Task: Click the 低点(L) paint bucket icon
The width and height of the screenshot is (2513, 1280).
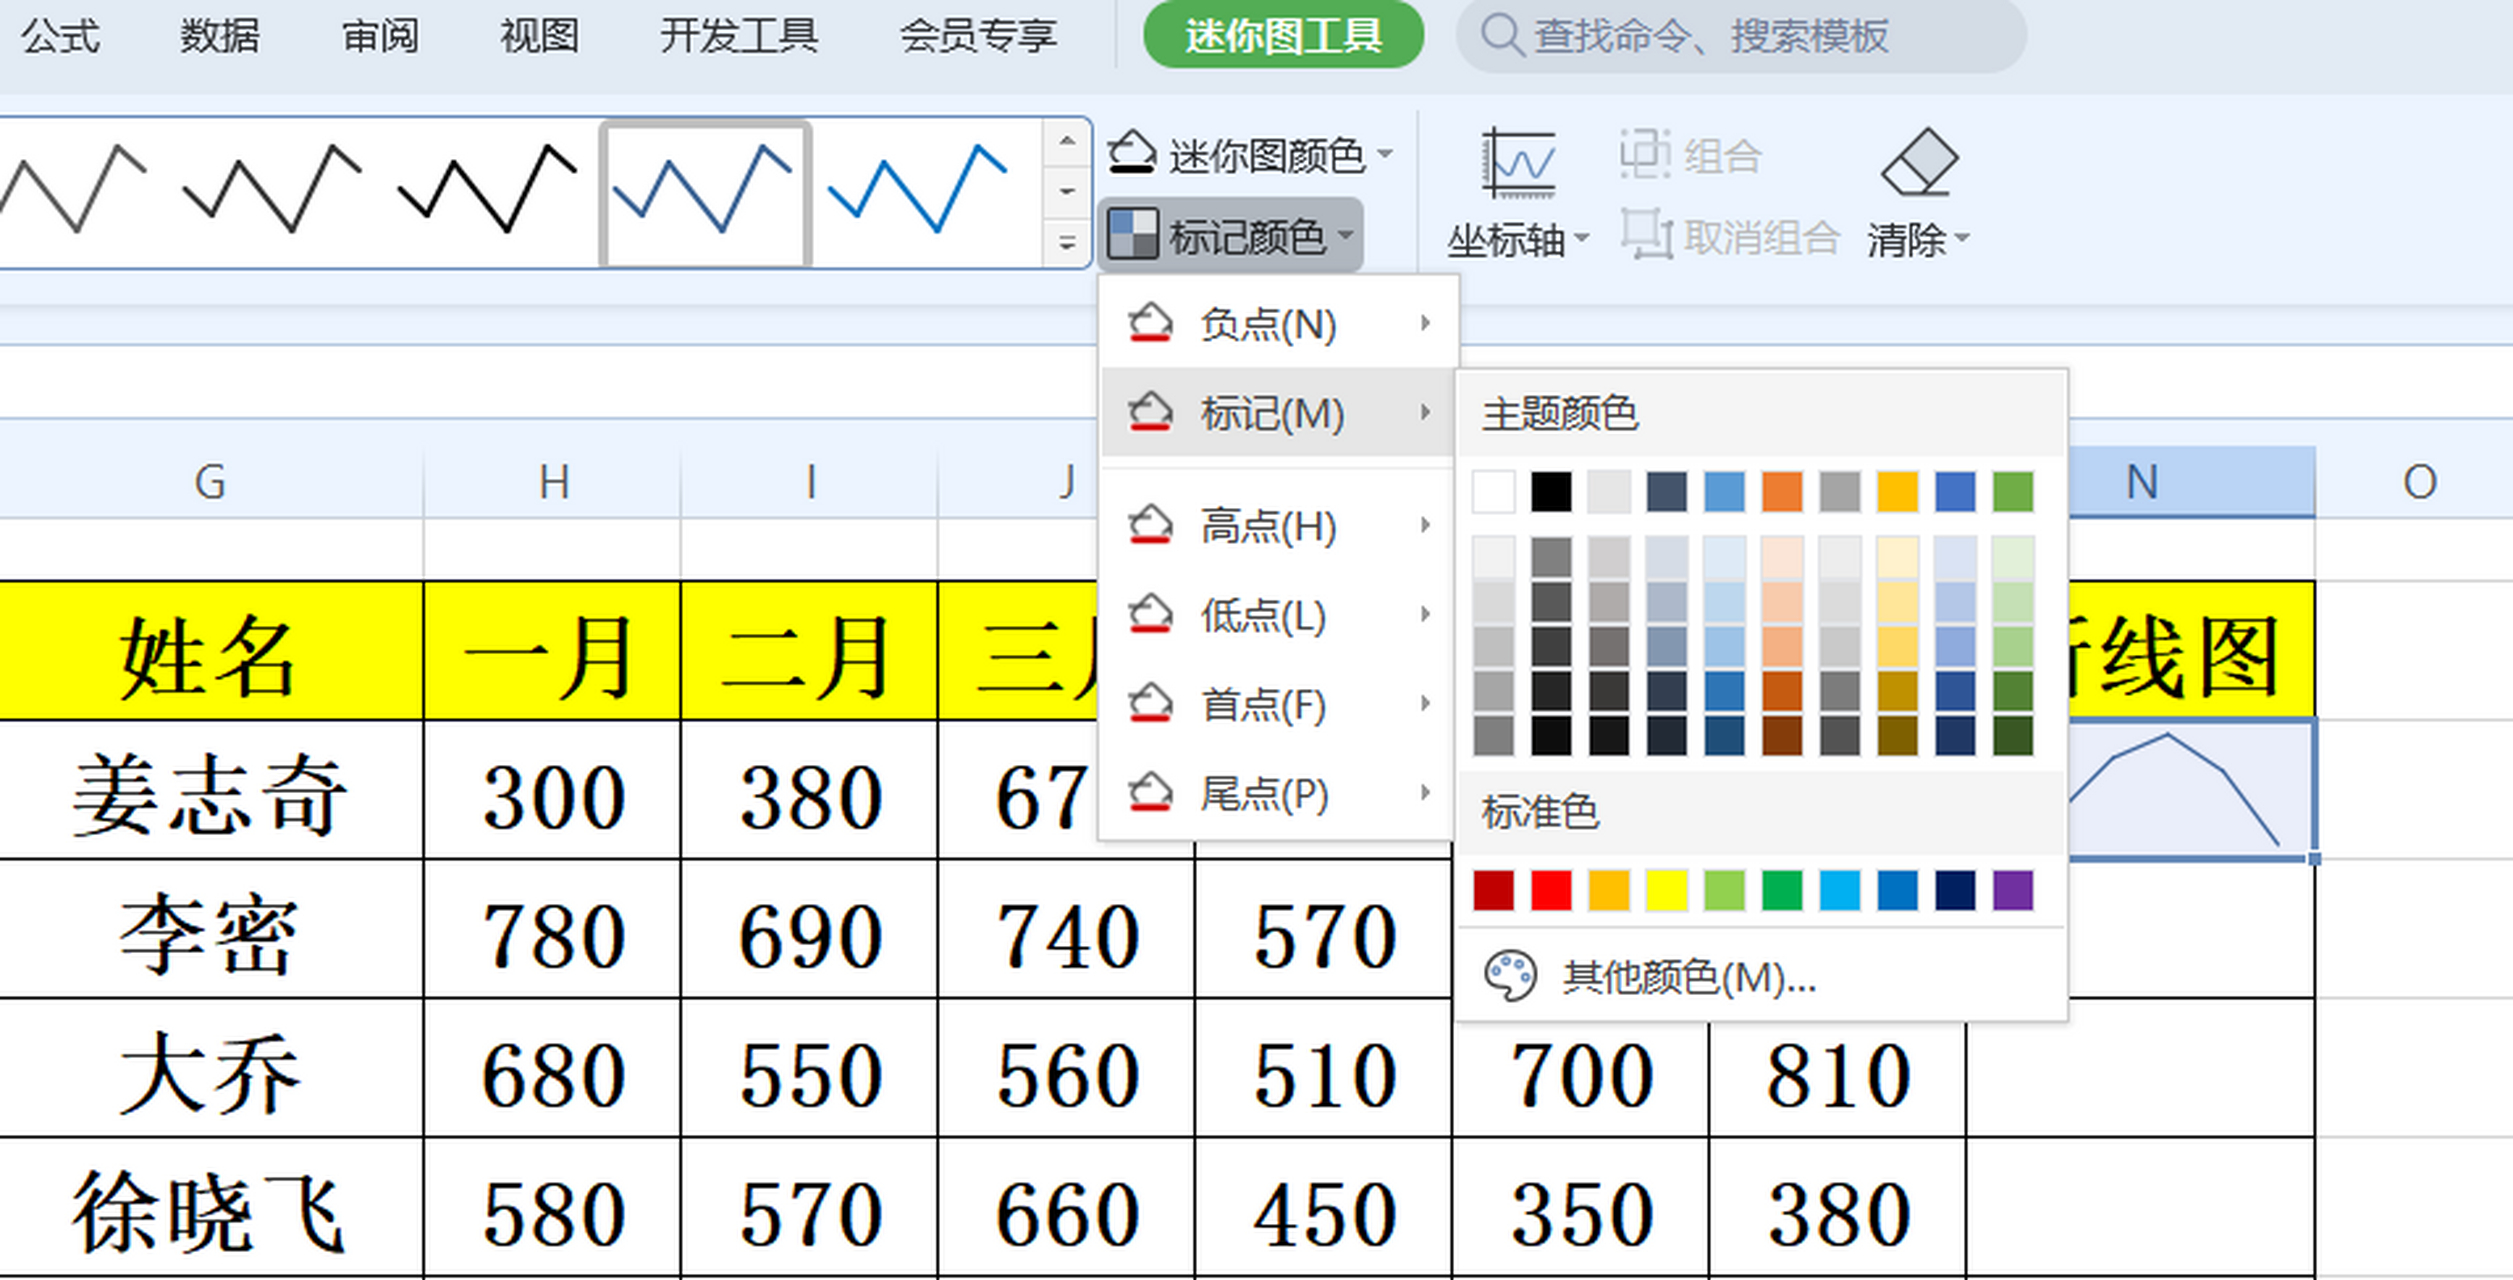Action: [x=1150, y=614]
